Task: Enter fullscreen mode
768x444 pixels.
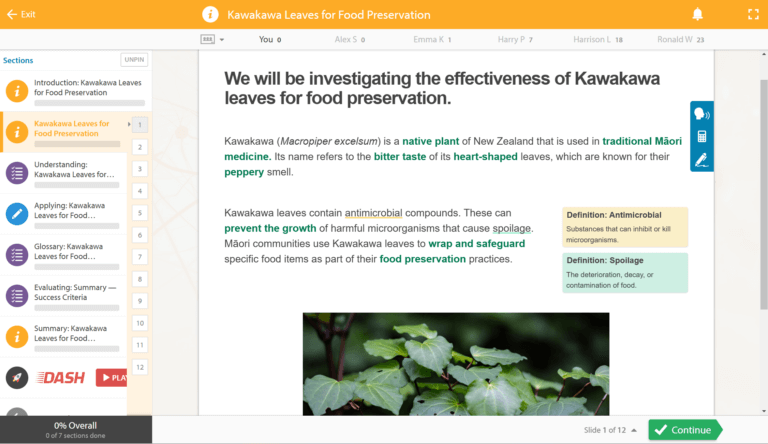Action: click(753, 14)
